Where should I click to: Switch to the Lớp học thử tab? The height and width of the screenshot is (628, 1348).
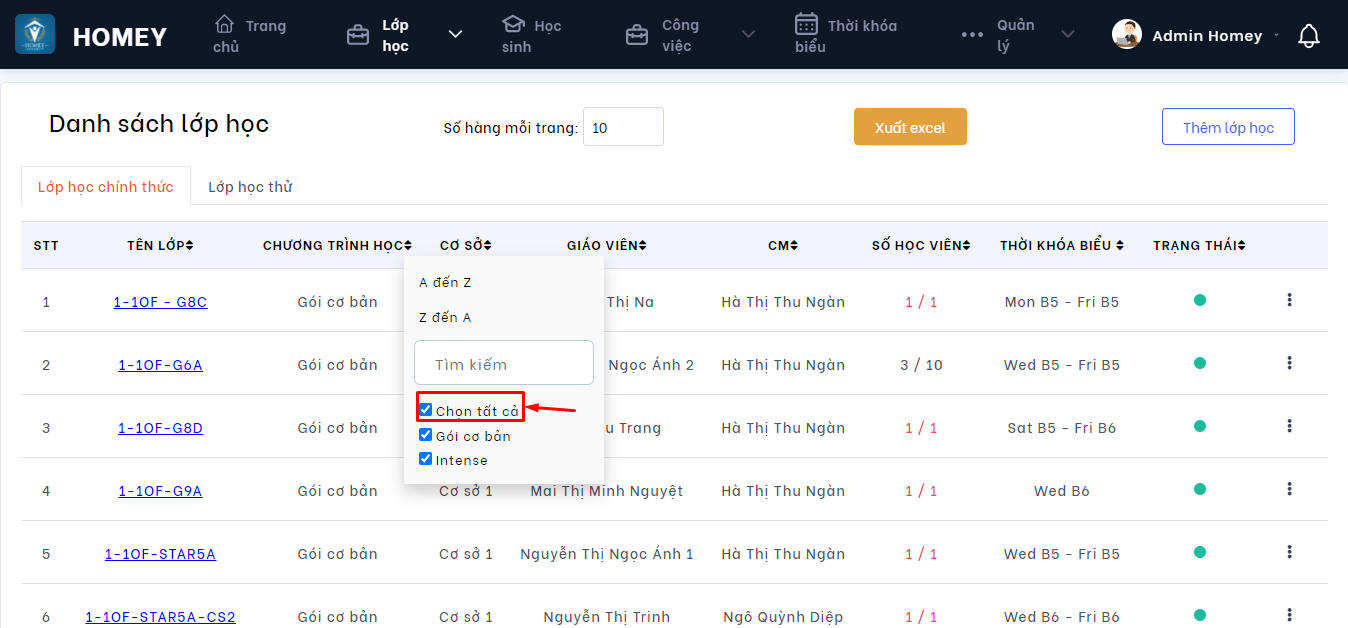pos(250,187)
